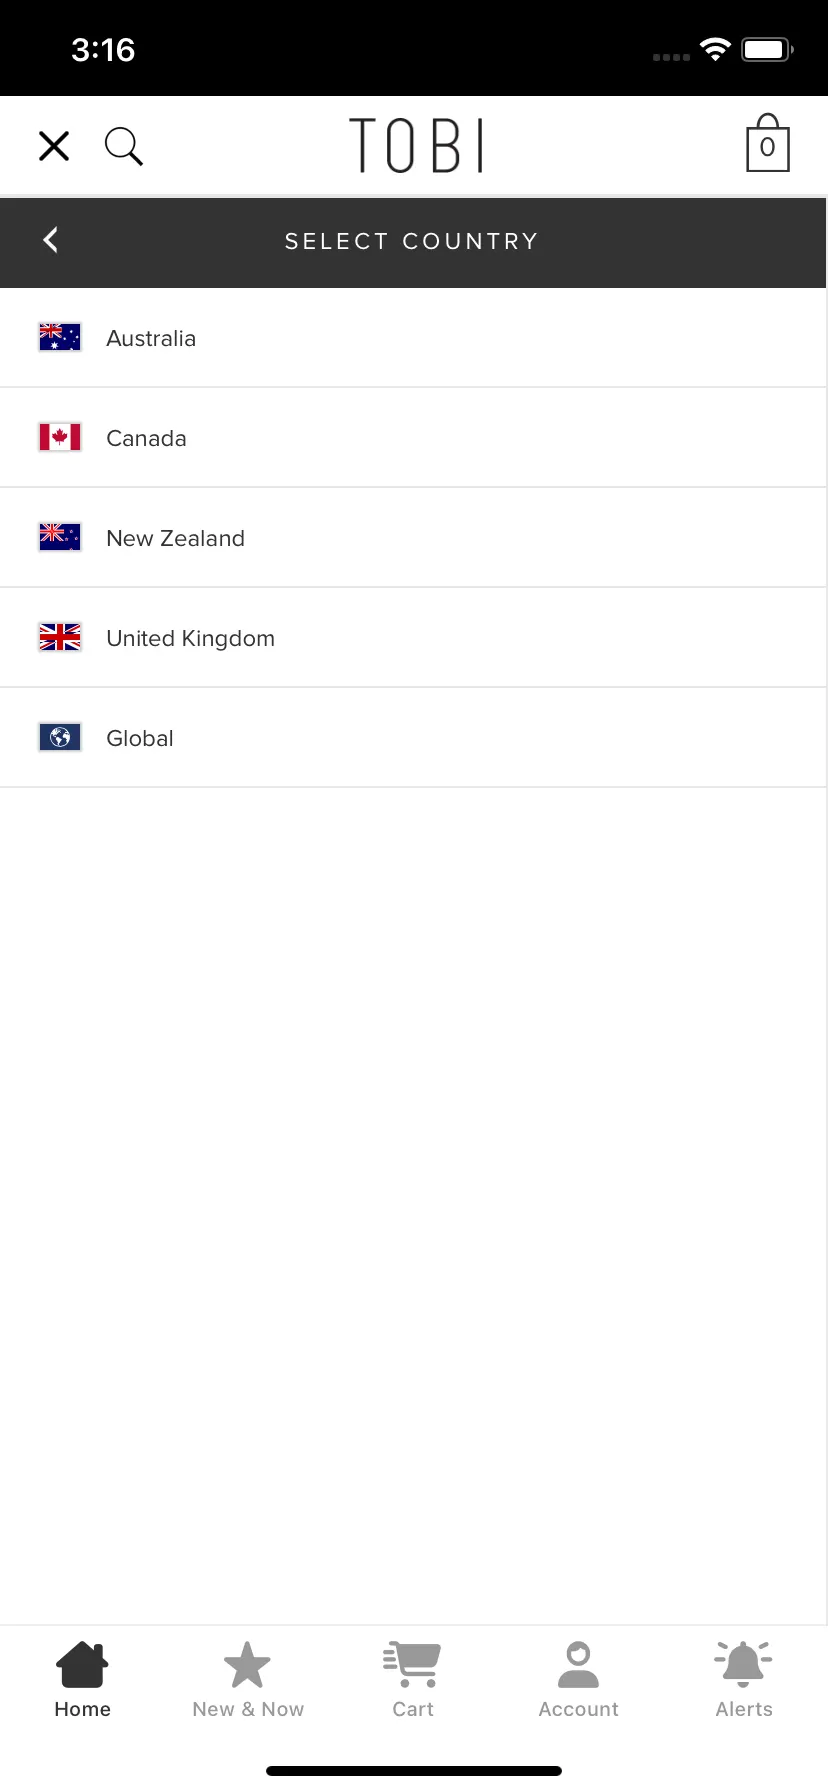828x1792 pixels.
Task: Tap the Canada flag icon
Action: [x=60, y=437]
